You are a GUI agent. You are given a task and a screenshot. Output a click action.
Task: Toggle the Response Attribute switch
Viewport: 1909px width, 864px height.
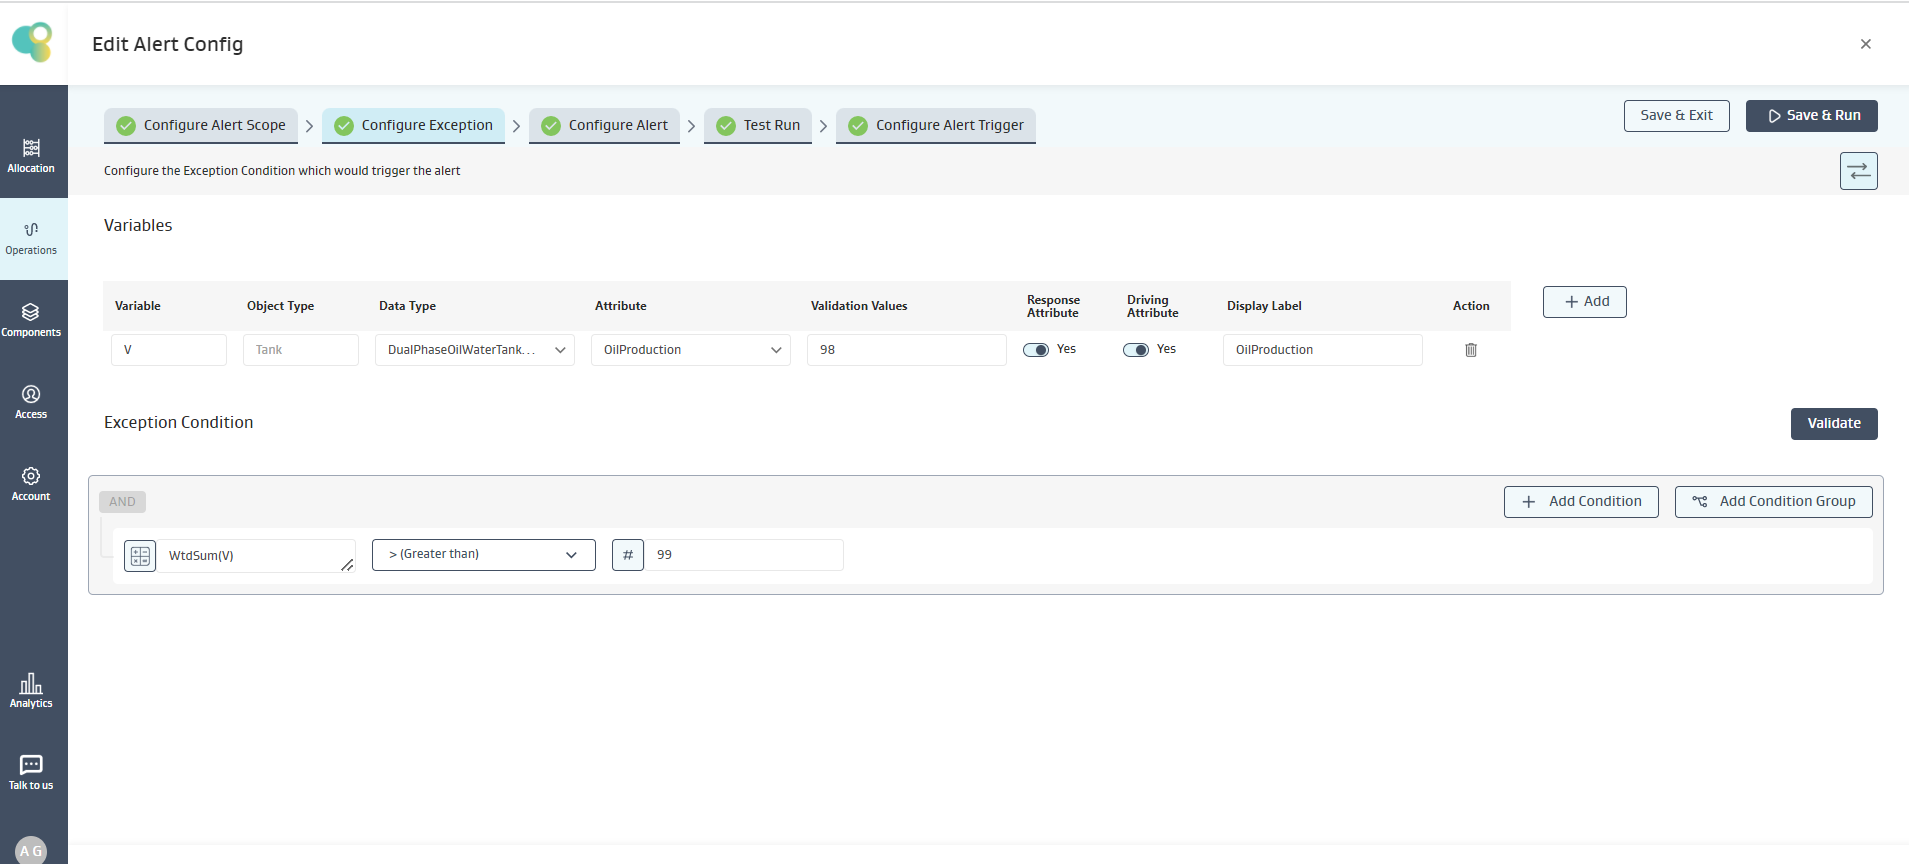[1036, 350]
